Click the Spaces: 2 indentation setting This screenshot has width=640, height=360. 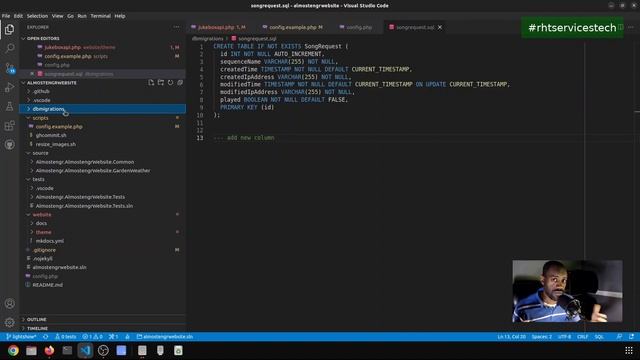[x=542, y=337]
